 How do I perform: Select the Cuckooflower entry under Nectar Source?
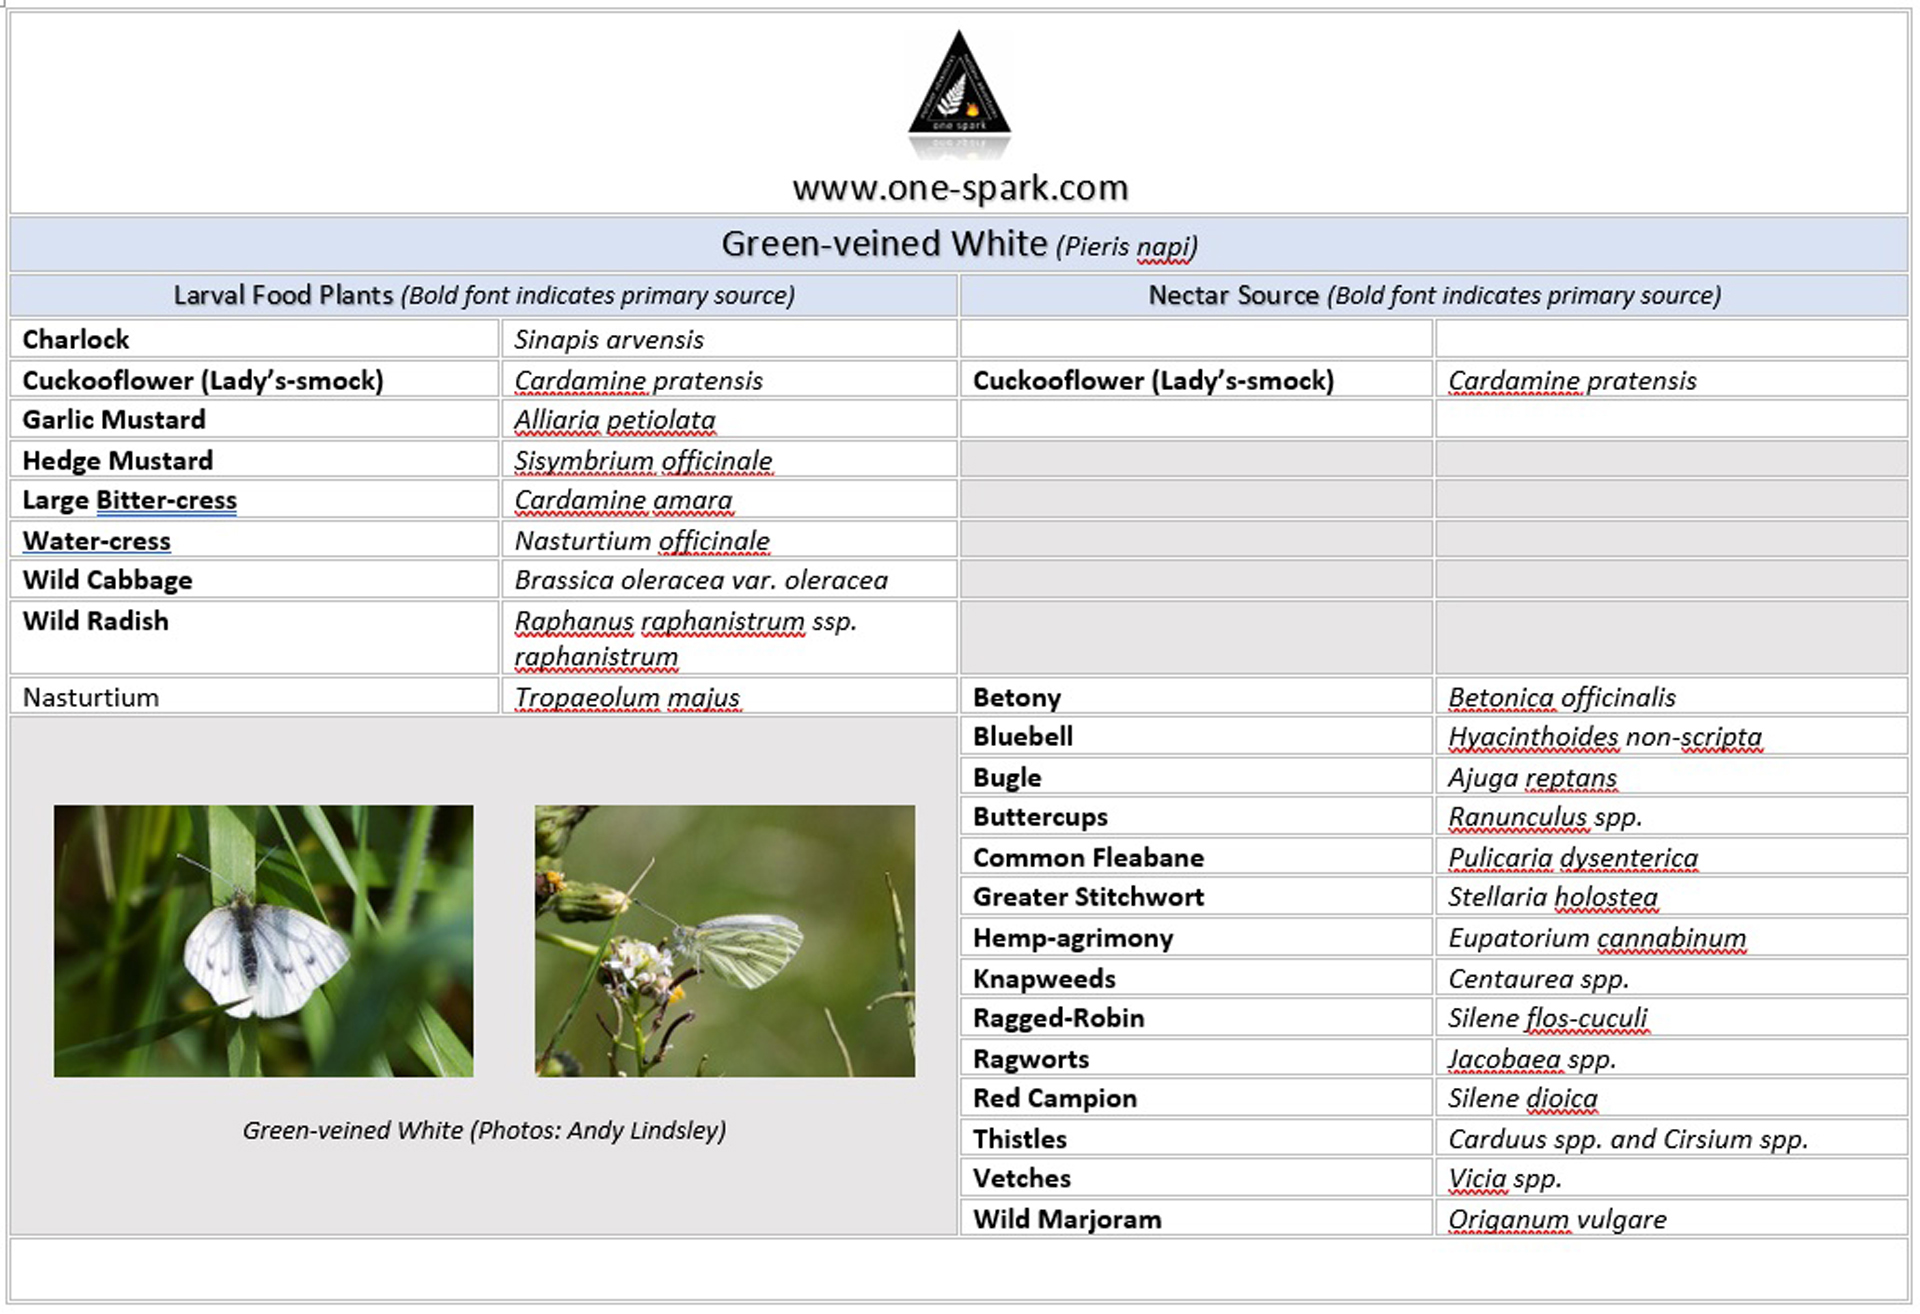click(1155, 380)
